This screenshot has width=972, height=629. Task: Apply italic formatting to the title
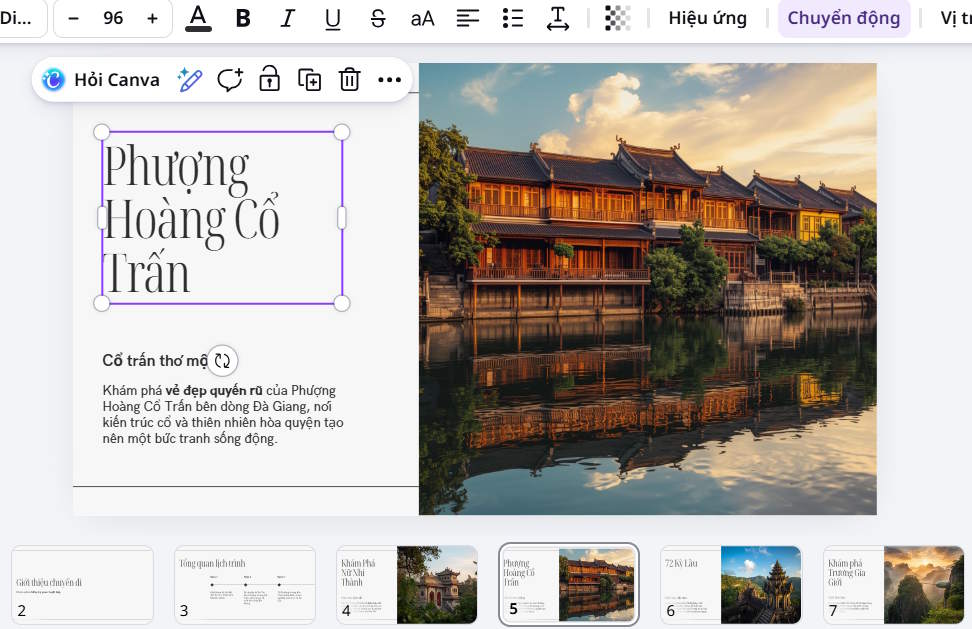click(287, 18)
